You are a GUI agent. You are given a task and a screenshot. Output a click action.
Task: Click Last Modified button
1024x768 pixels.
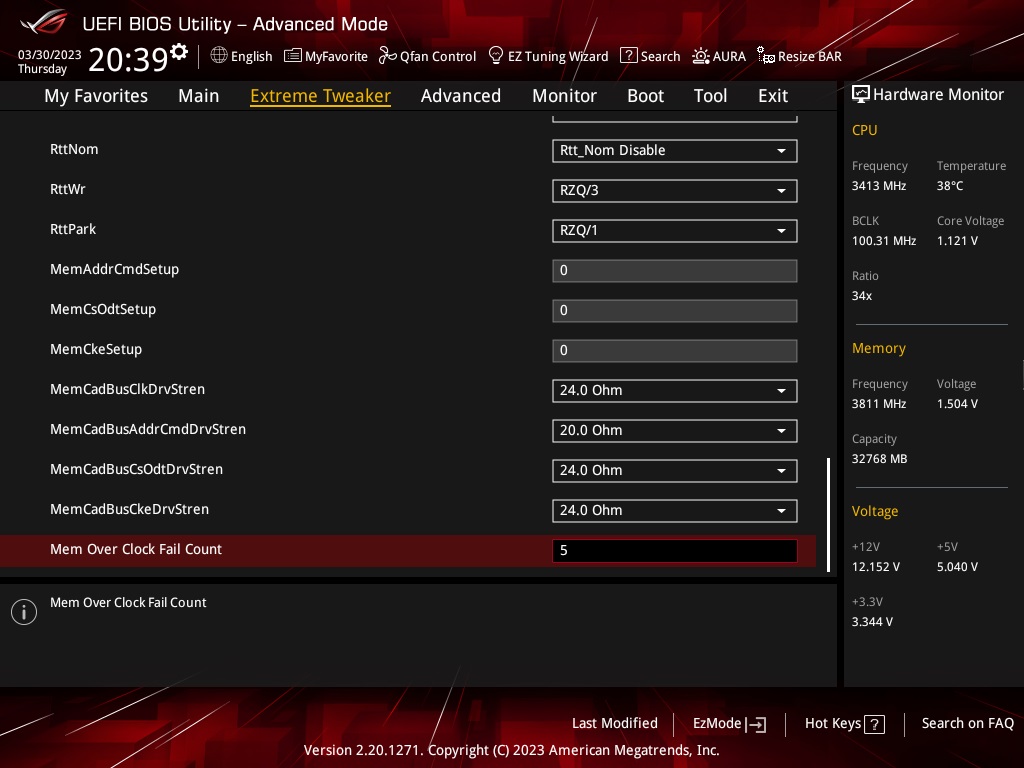(615, 724)
